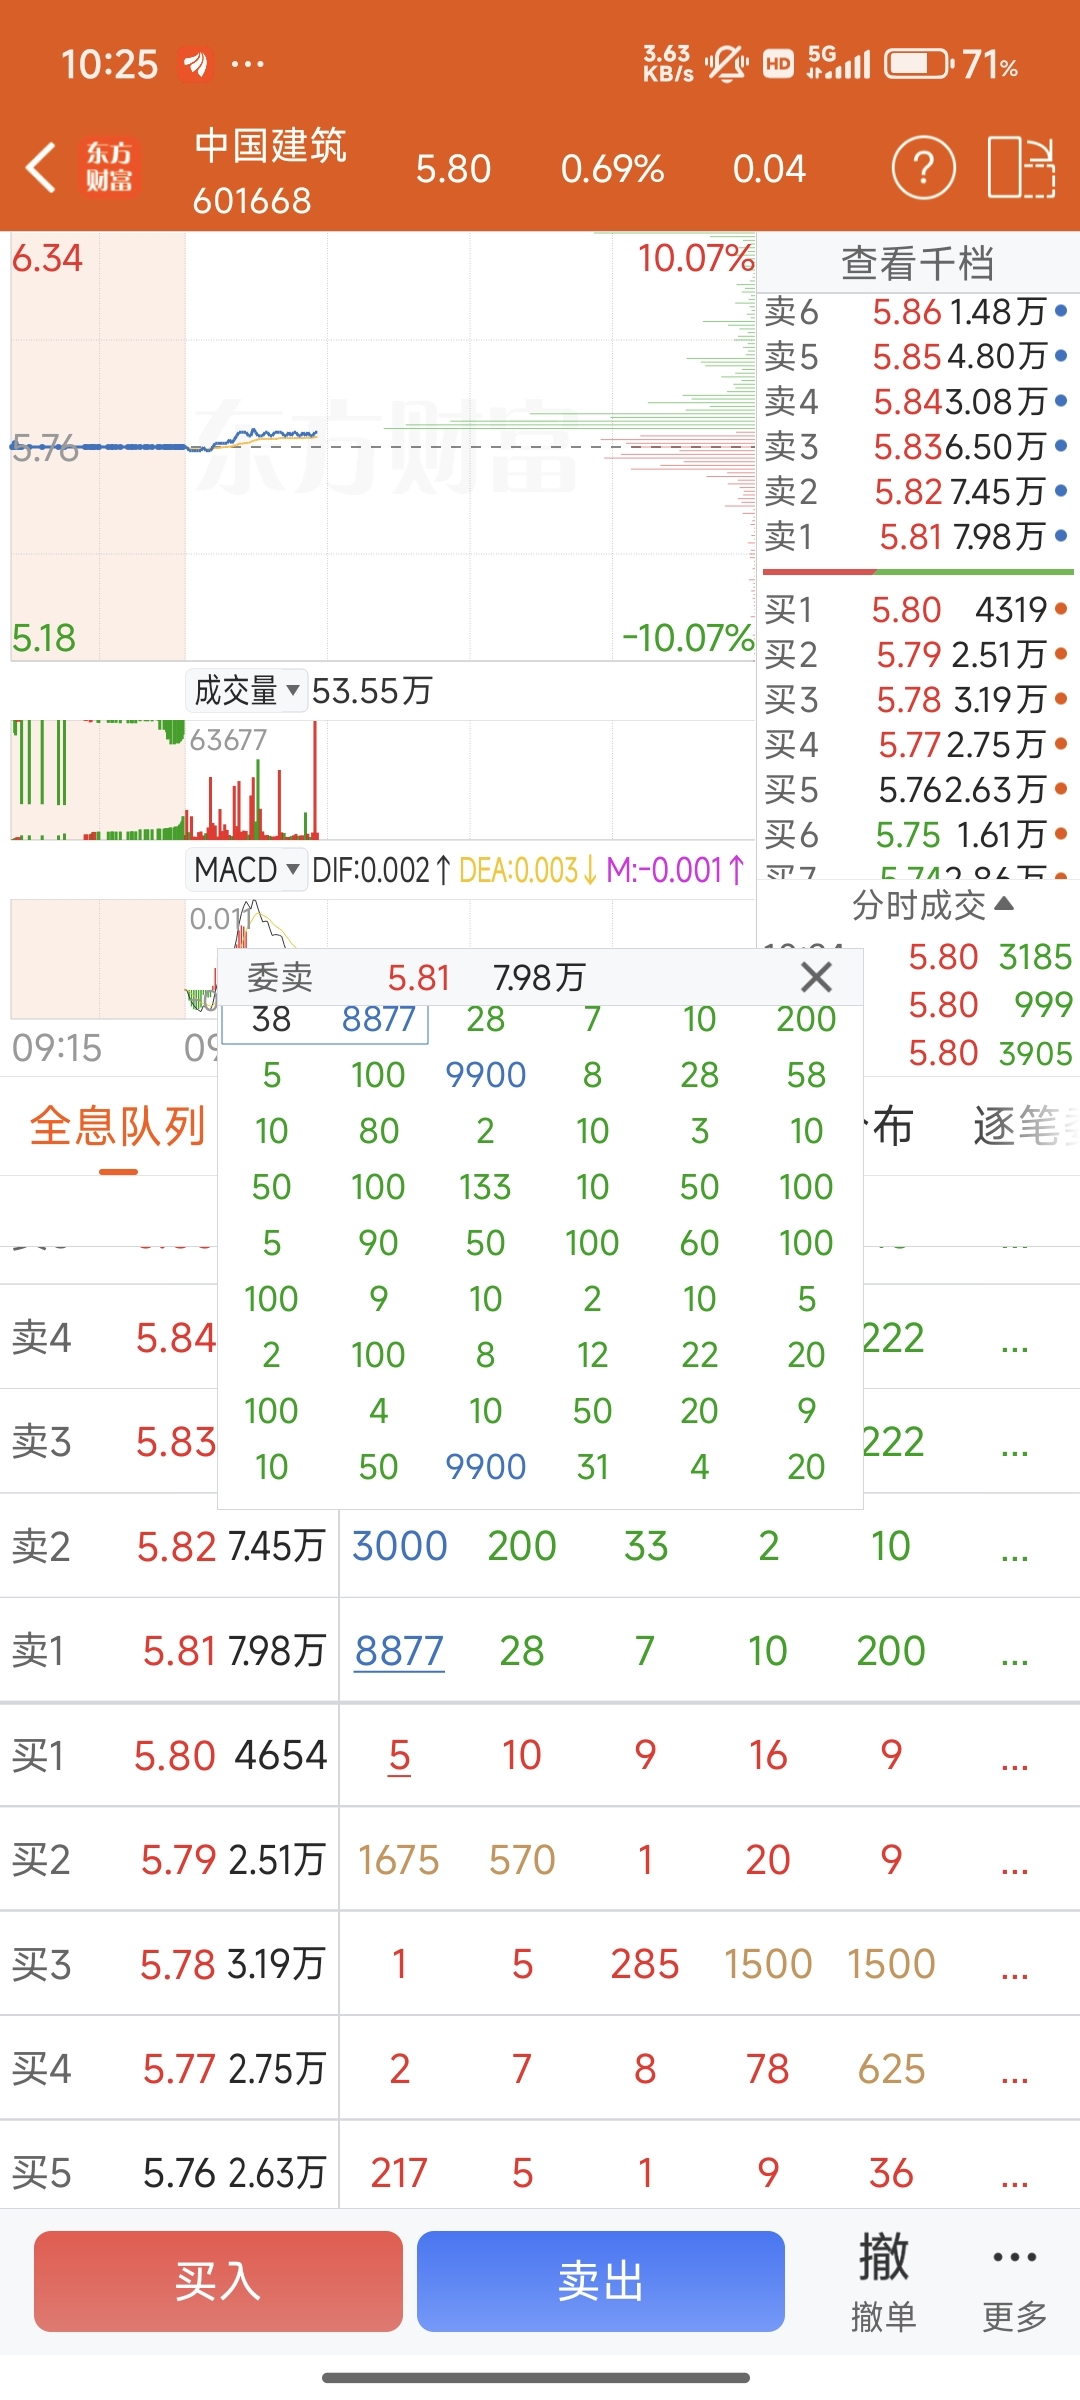Tap the blue dot beside 卖1
Viewport: 1080px width, 2400px height.
pos(1061,537)
